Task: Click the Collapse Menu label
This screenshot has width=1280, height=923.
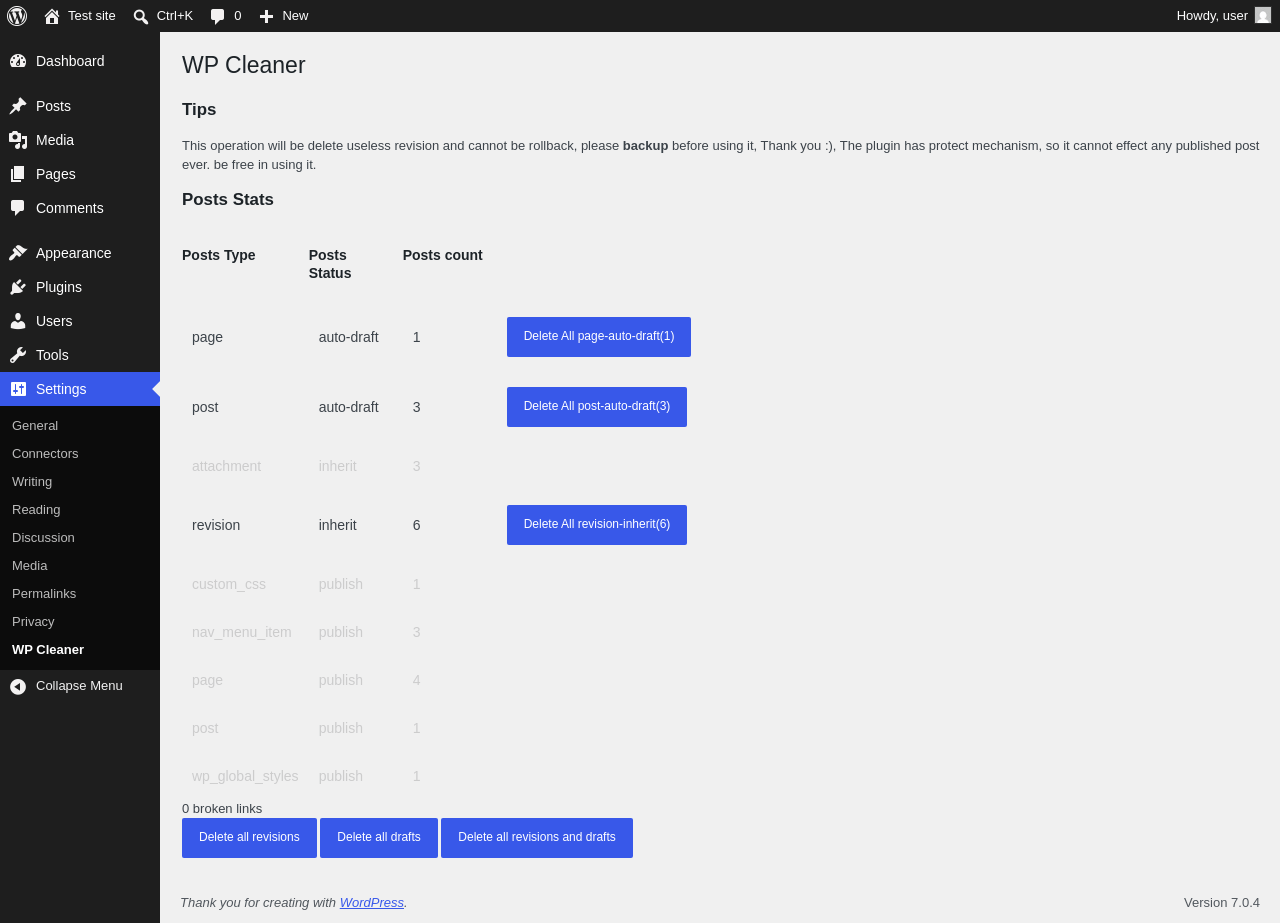Action: point(79,686)
